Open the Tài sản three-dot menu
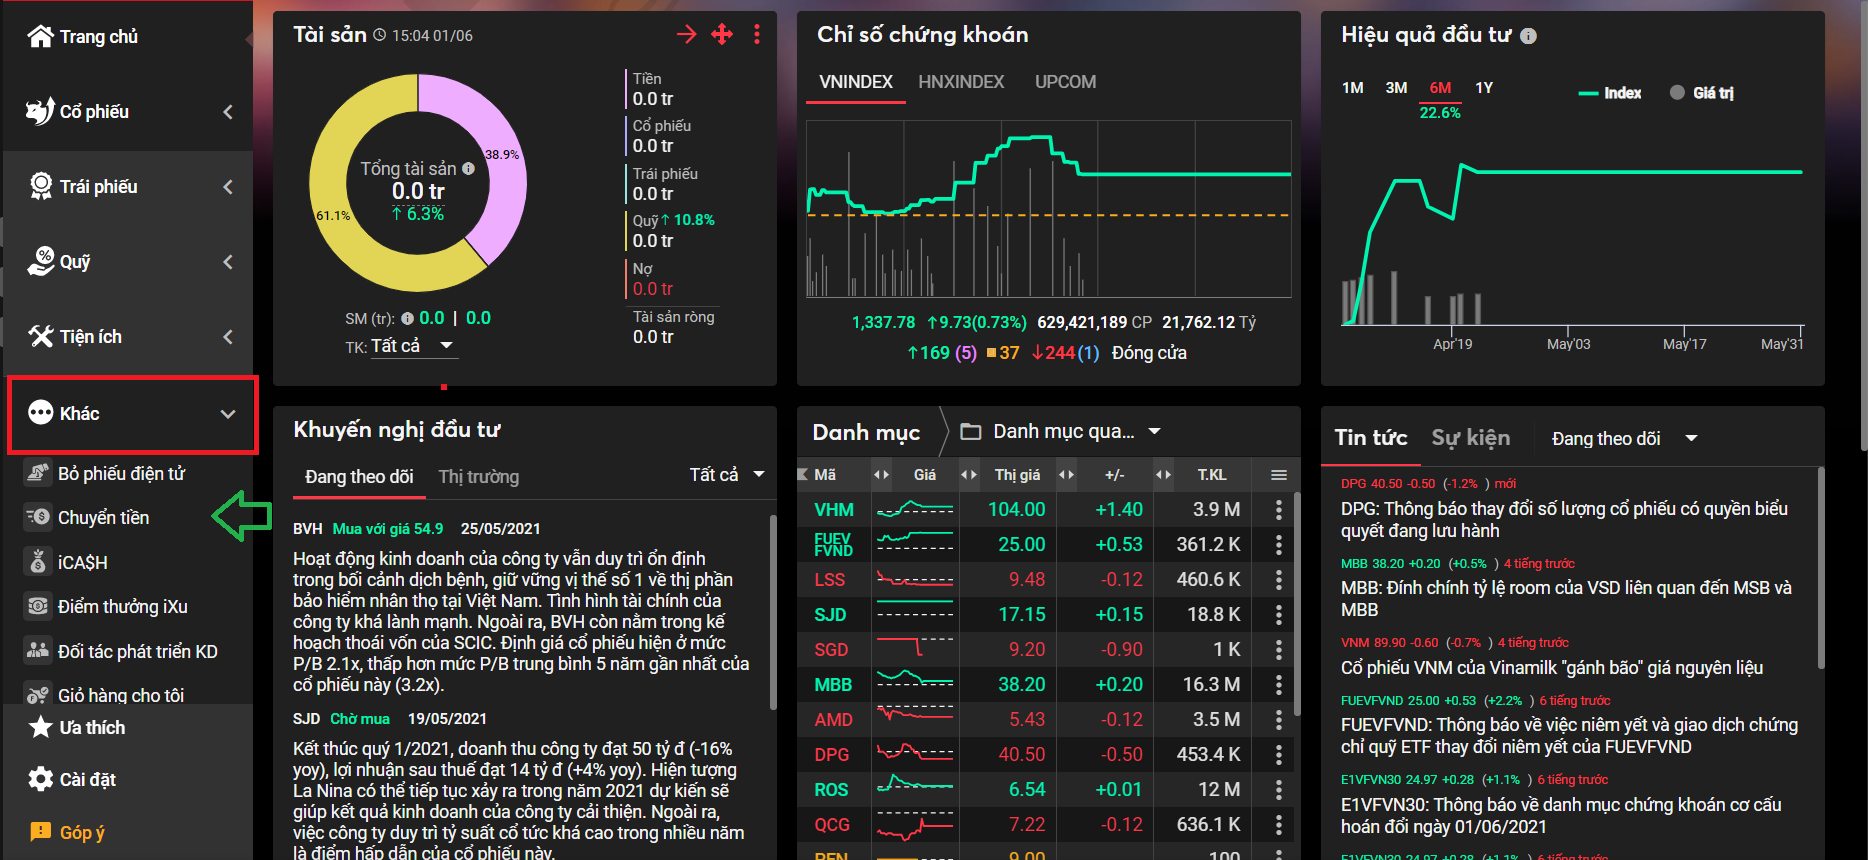 (x=757, y=35)
